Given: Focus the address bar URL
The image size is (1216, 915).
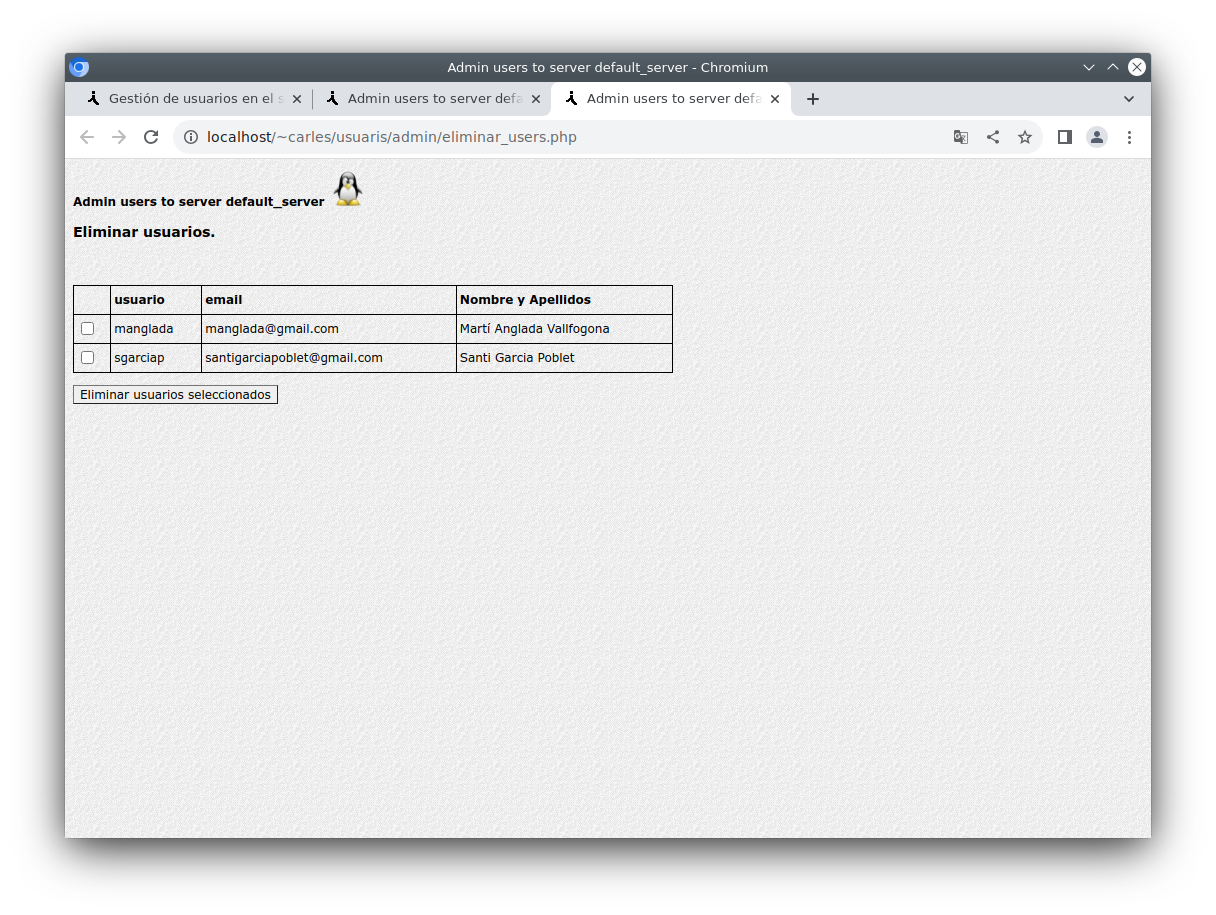Looking at the screenshot, I should coord(391,137).
